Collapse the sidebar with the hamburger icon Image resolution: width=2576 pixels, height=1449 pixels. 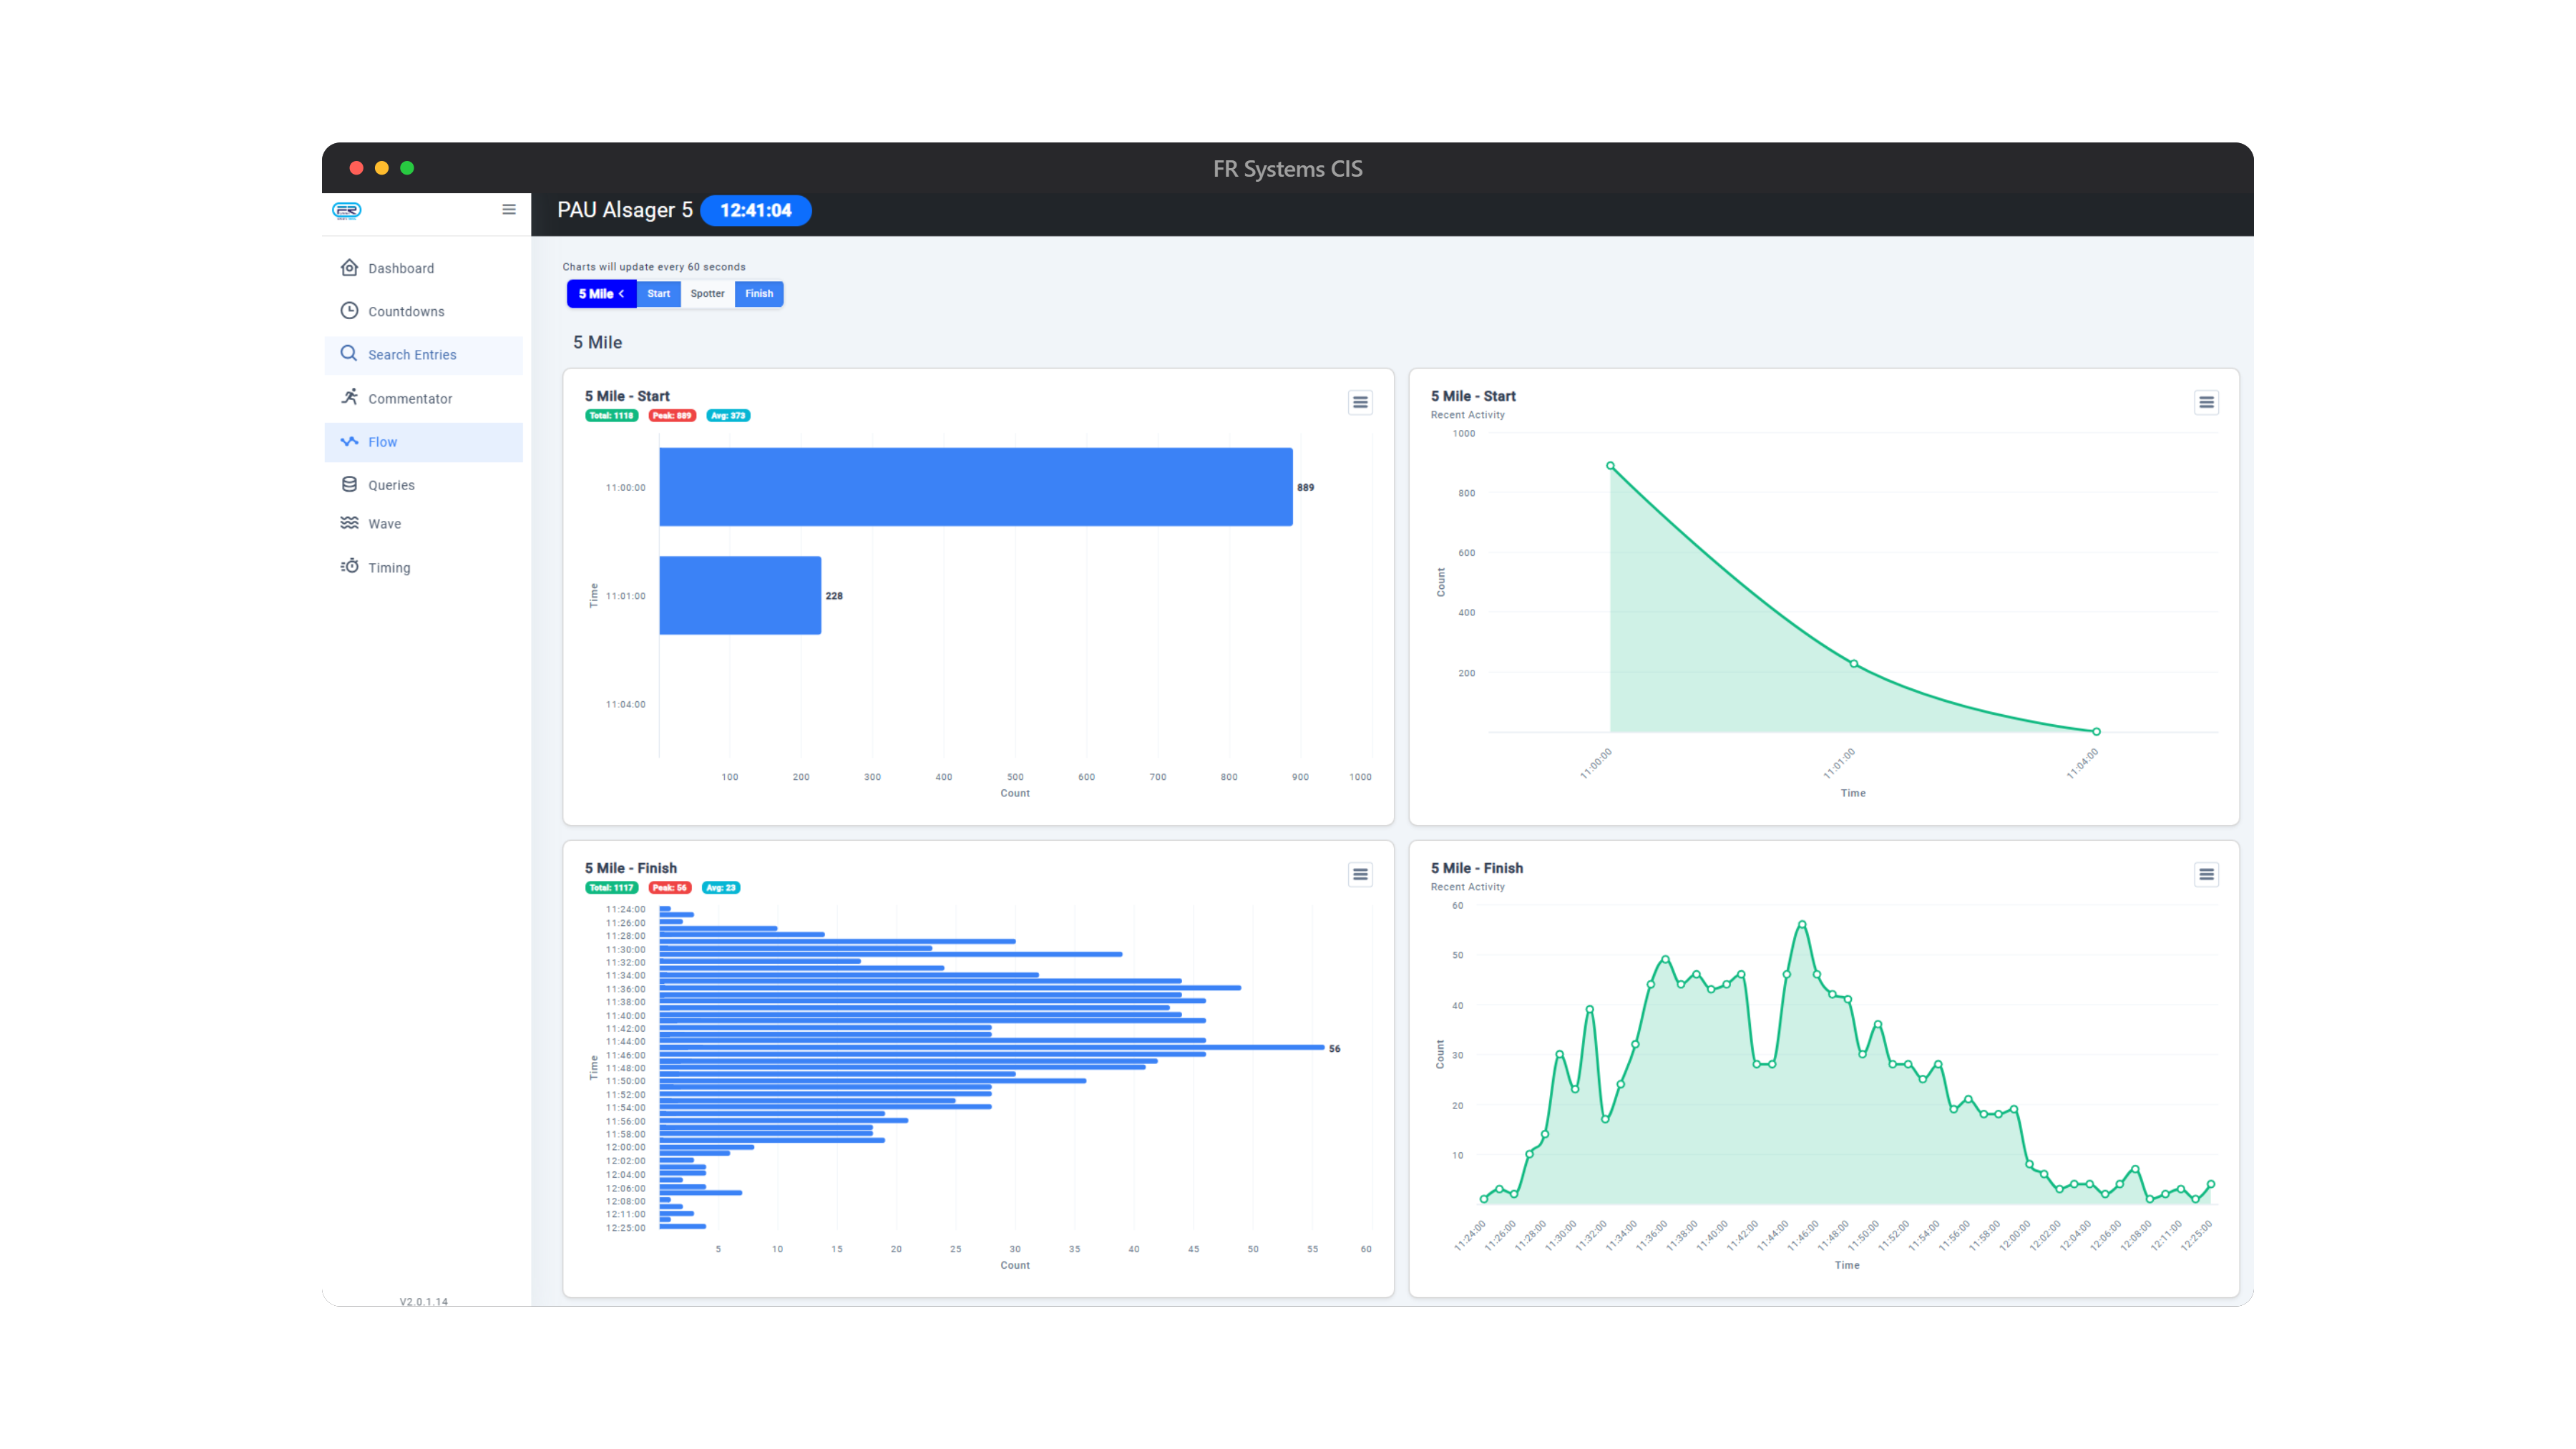[x=509, y=210]
